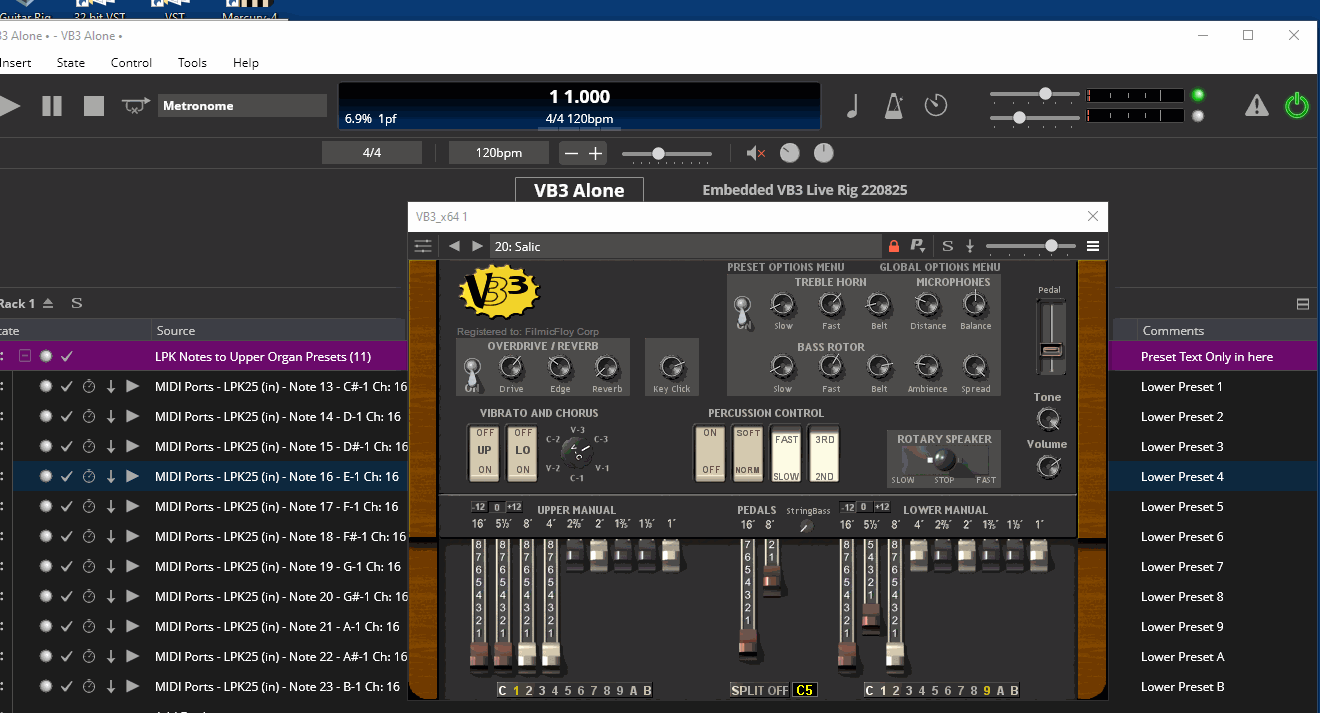Toggle the checkmark on the Note 16 binding row
Screen dimensions: 1320x713
(x=67, y=477)
